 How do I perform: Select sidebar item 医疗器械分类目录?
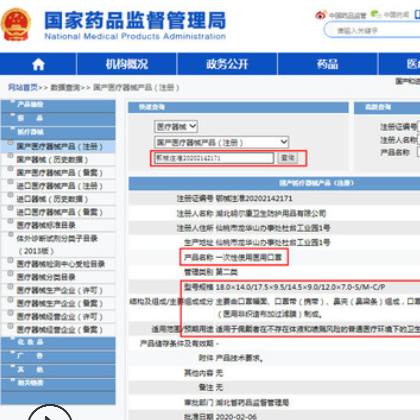tap(46, 277)
